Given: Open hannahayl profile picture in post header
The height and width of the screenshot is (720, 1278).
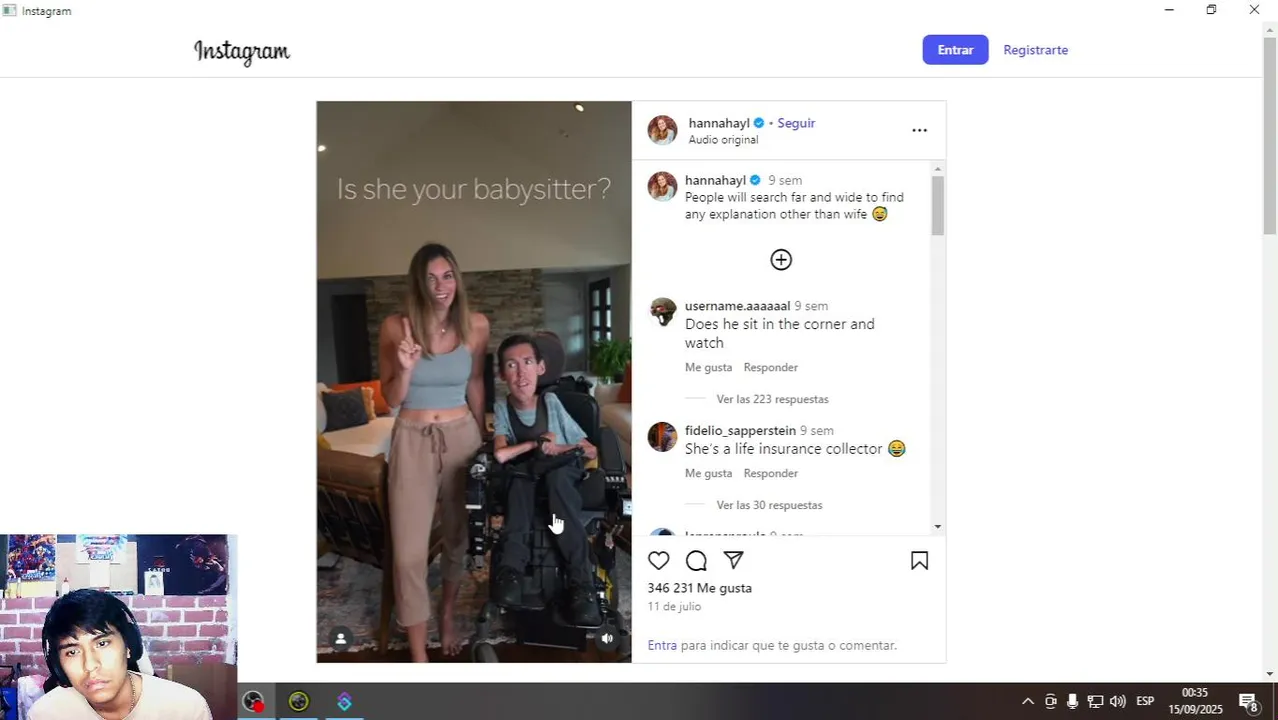Looking at the screenshot, I should point(662,130).
